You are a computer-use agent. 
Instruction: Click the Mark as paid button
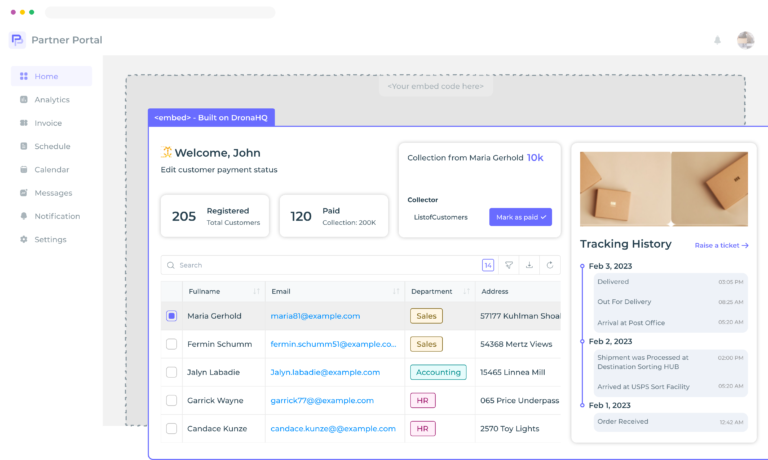click(x=520, y=217)
